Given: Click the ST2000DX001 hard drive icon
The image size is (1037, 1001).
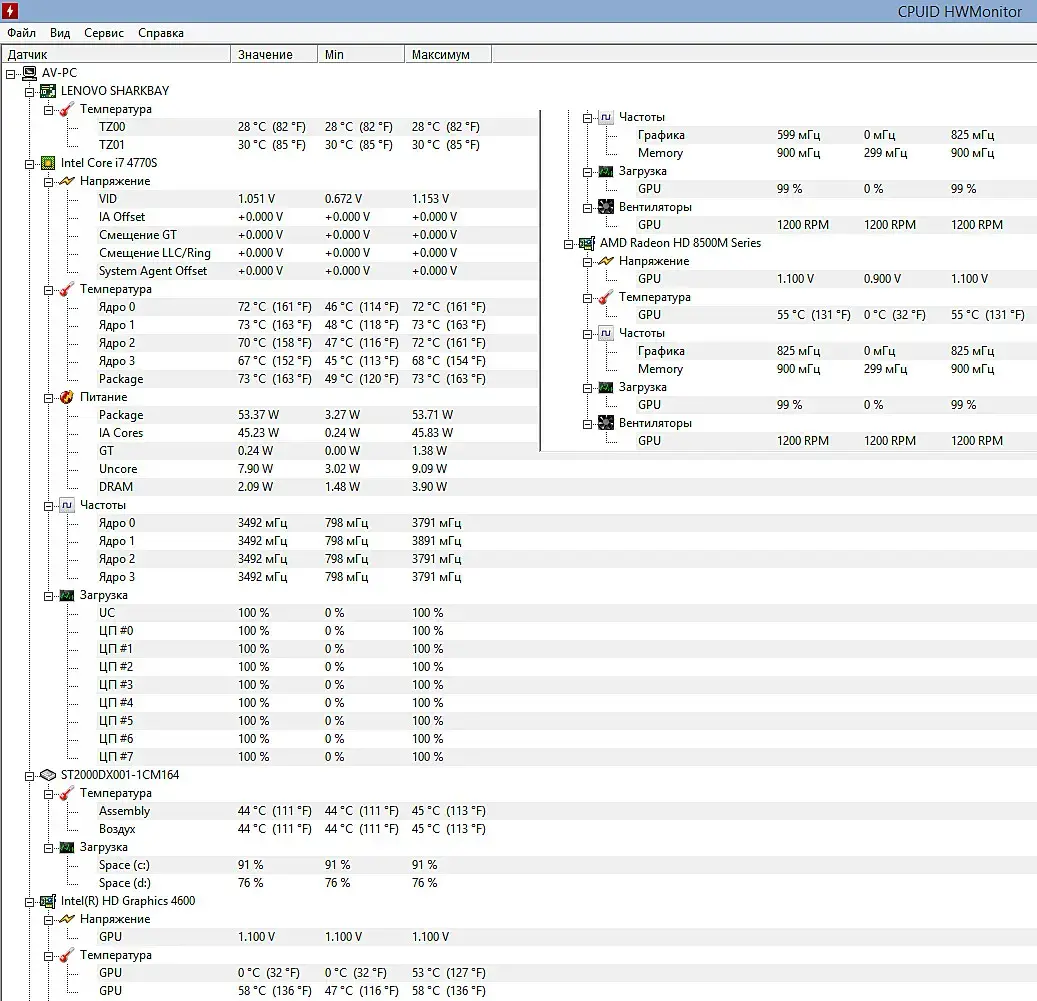Looking at the screenshot, I should click(x=48, y=775).
